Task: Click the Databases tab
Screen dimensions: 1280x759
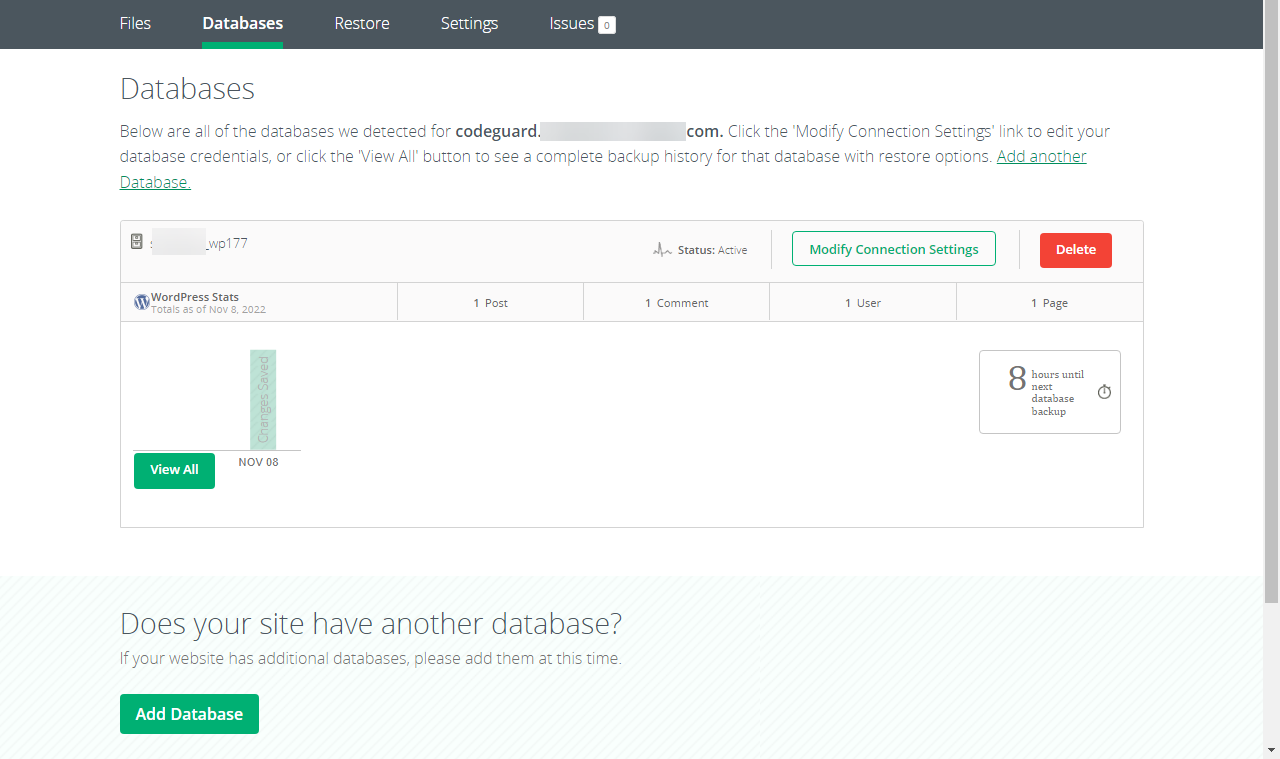Action: pos(242,23)
